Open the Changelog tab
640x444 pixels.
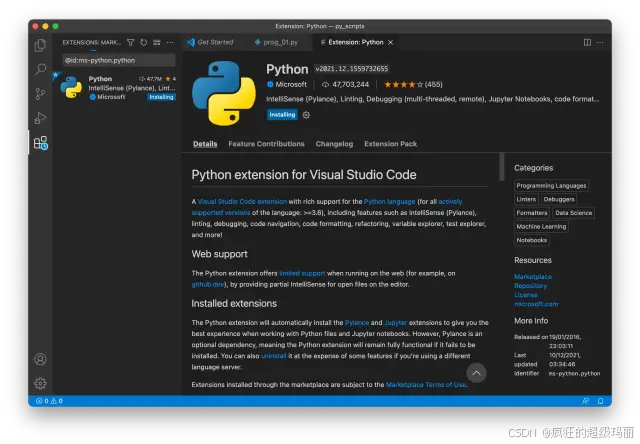(x=334, y=144)
